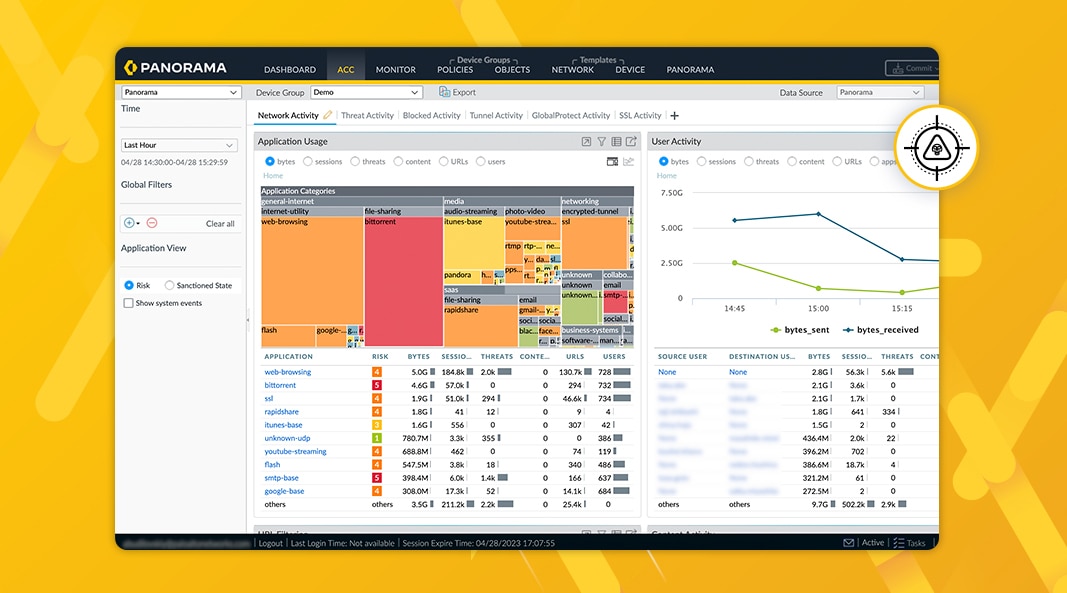The image size is (1067, 593).
Task: Click Clear all under Global Filters
Action: point(221,223)
